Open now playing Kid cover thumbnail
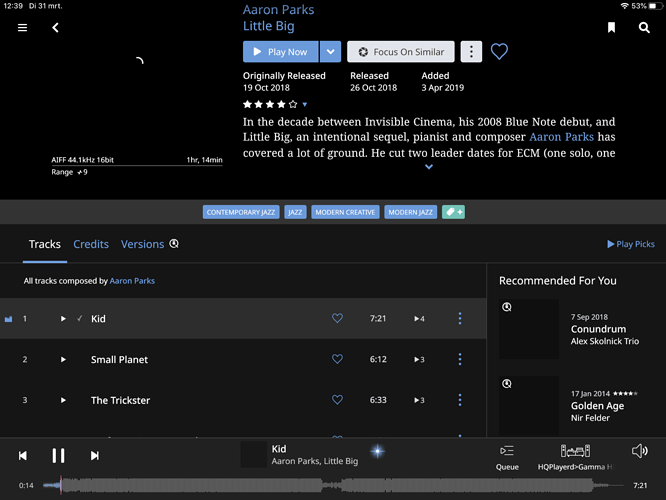666x500 pixels. pyautogui.click(x=254, y=455)
